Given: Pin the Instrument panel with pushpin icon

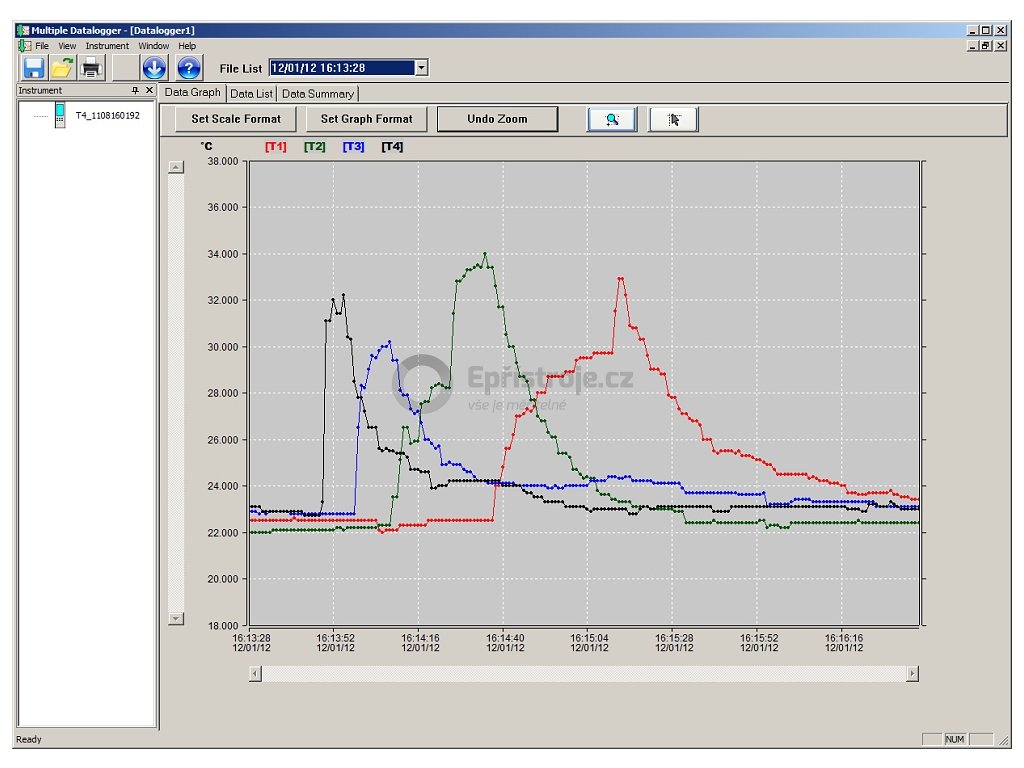Looking at the screenshot, I should (x=136, y=90).
